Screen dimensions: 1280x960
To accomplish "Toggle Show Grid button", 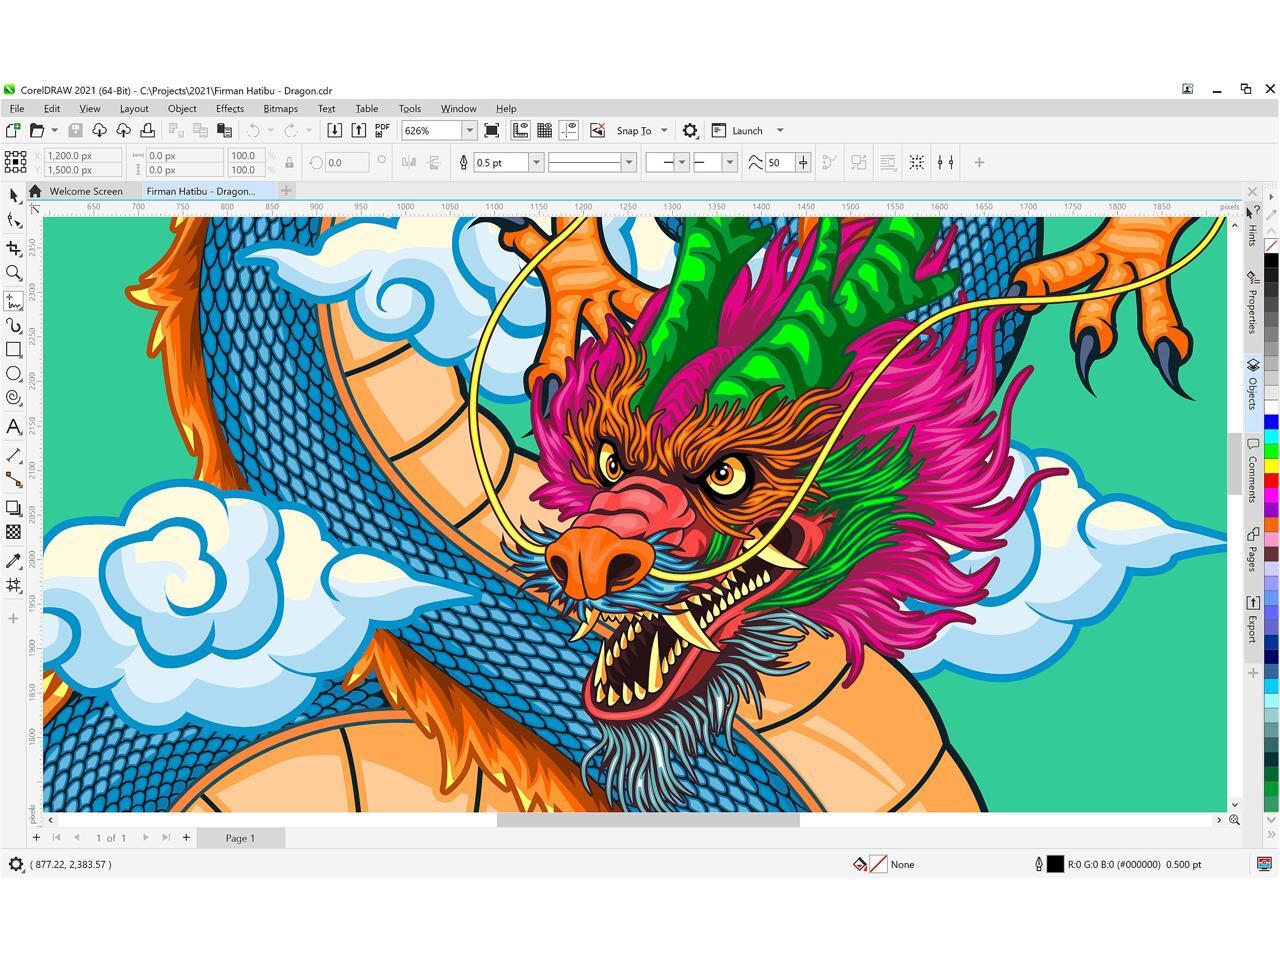I will (x=544, y=130).
